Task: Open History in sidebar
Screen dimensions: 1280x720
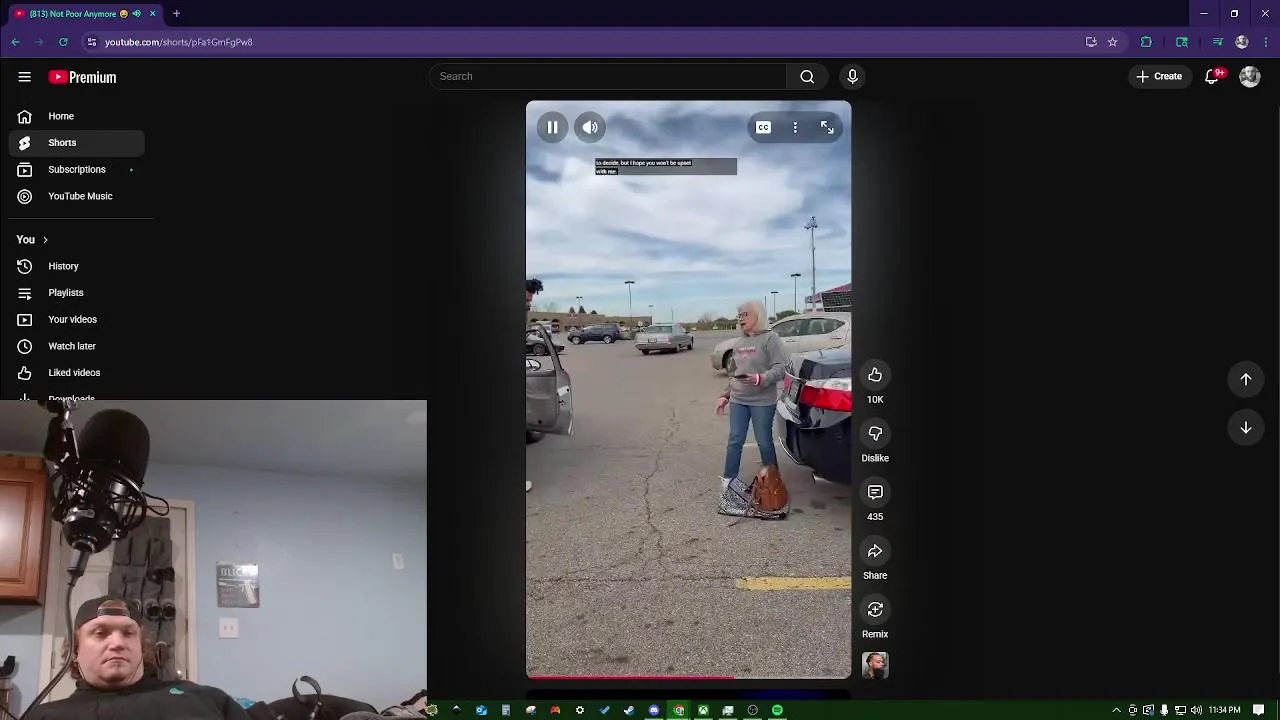Action: (x=76, y=266)
